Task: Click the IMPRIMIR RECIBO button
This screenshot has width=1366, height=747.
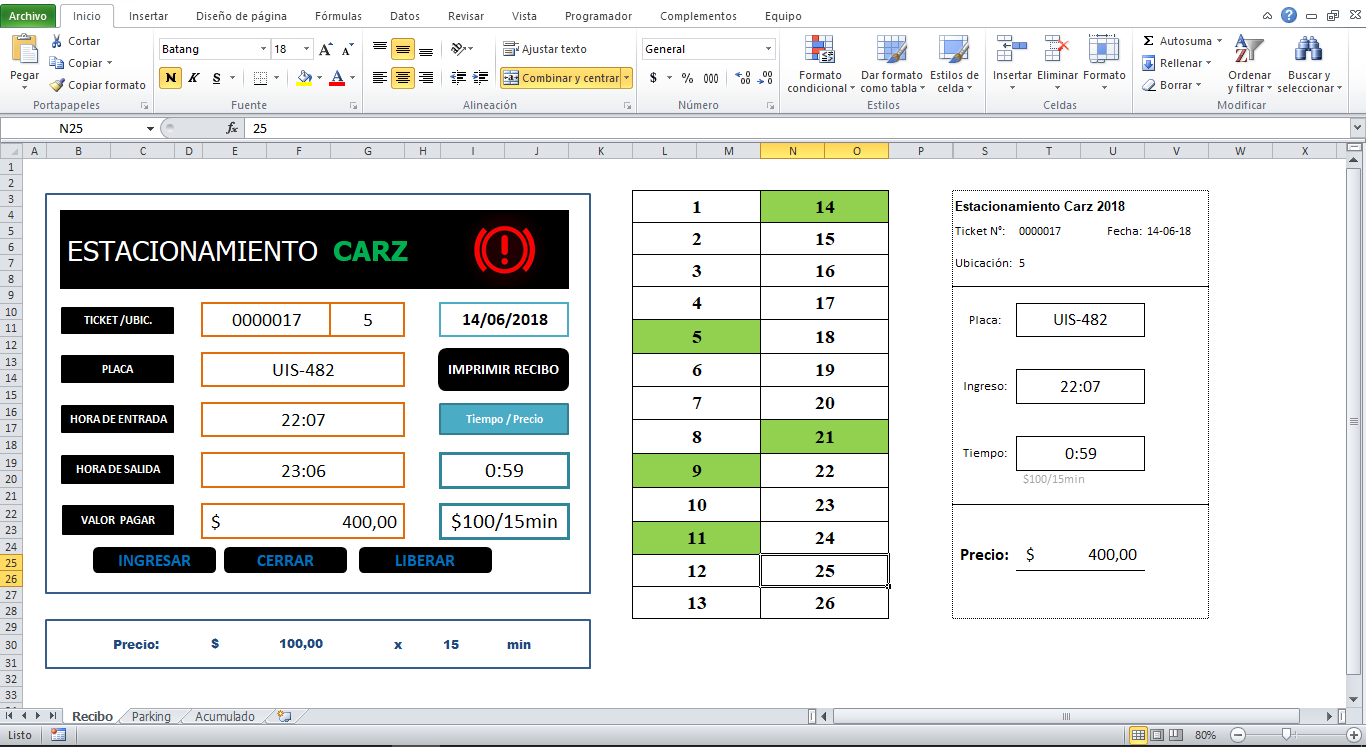Action: click(504, 369)
